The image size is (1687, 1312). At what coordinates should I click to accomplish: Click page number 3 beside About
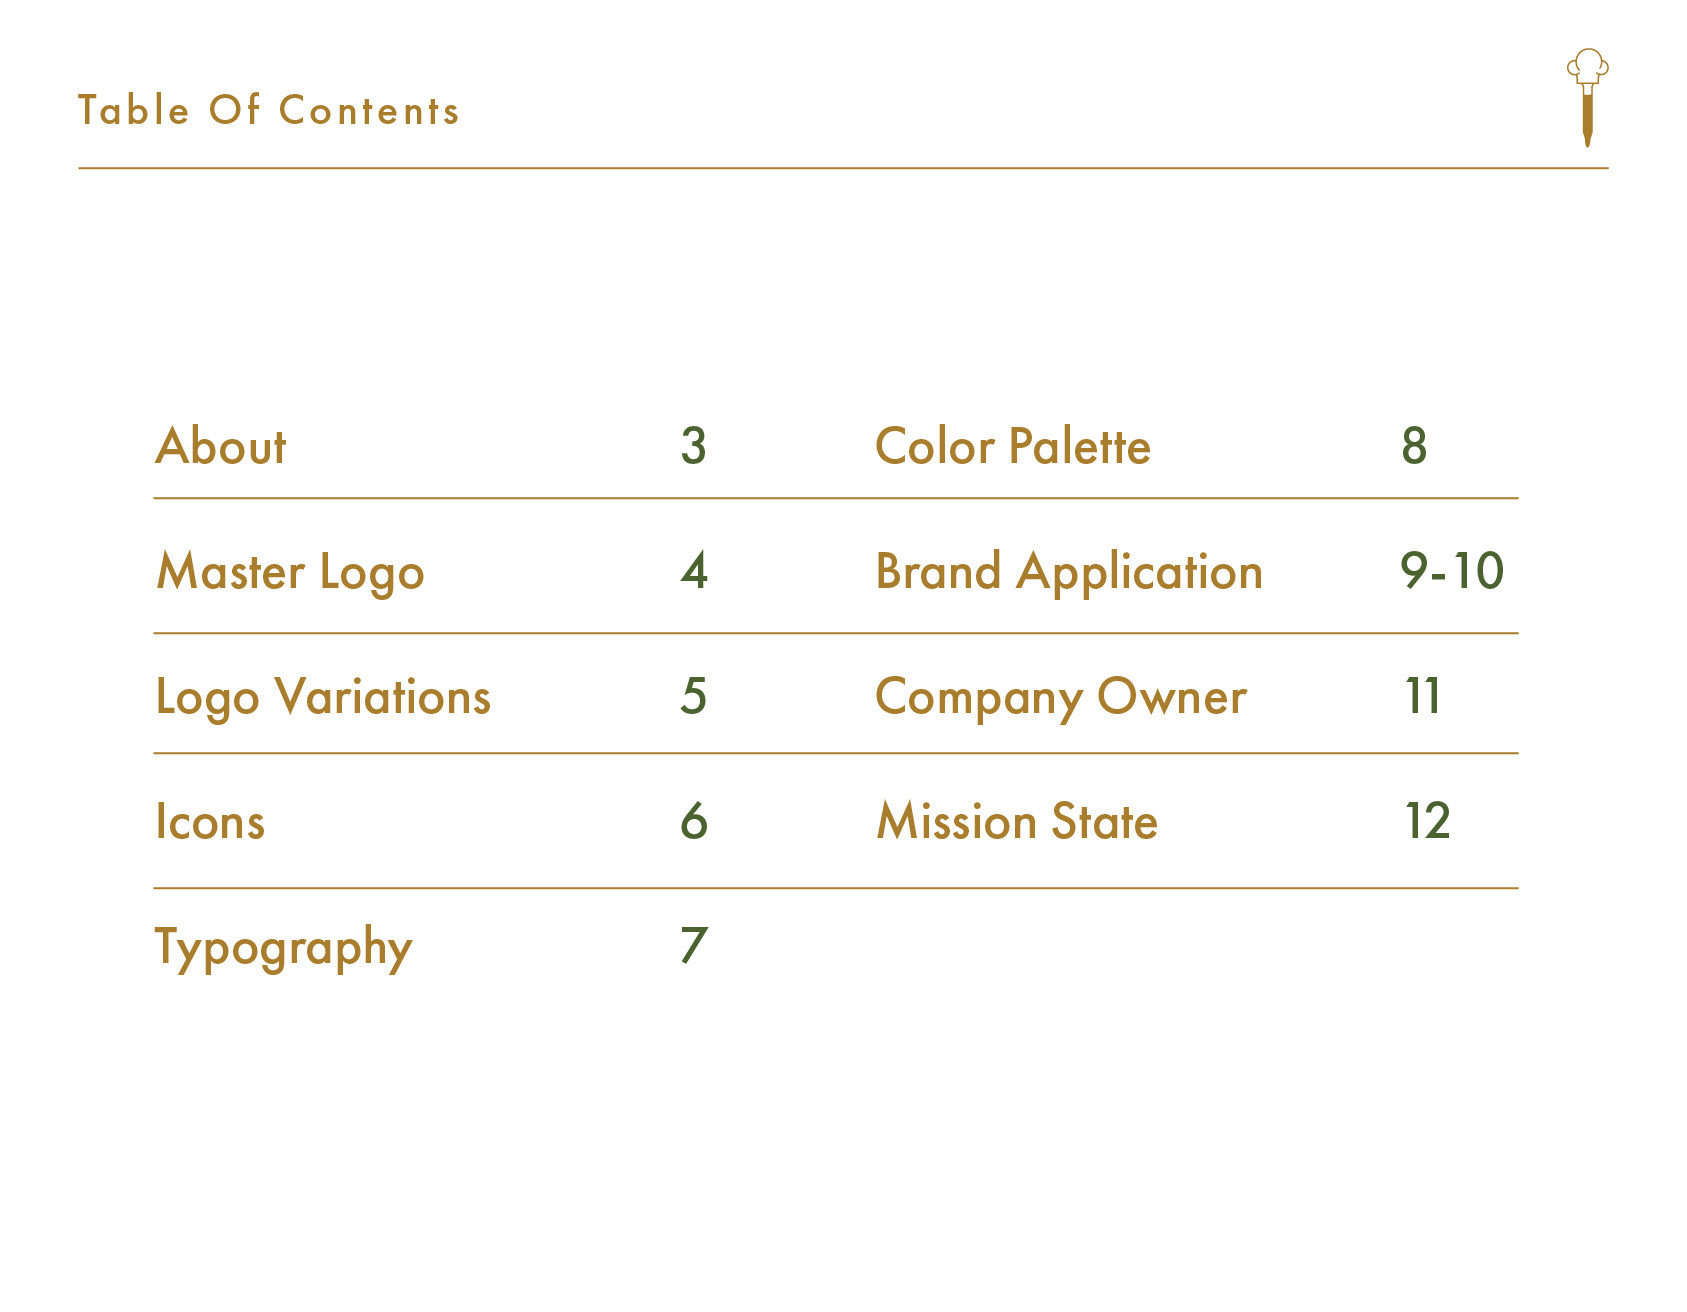pos(694,446)
